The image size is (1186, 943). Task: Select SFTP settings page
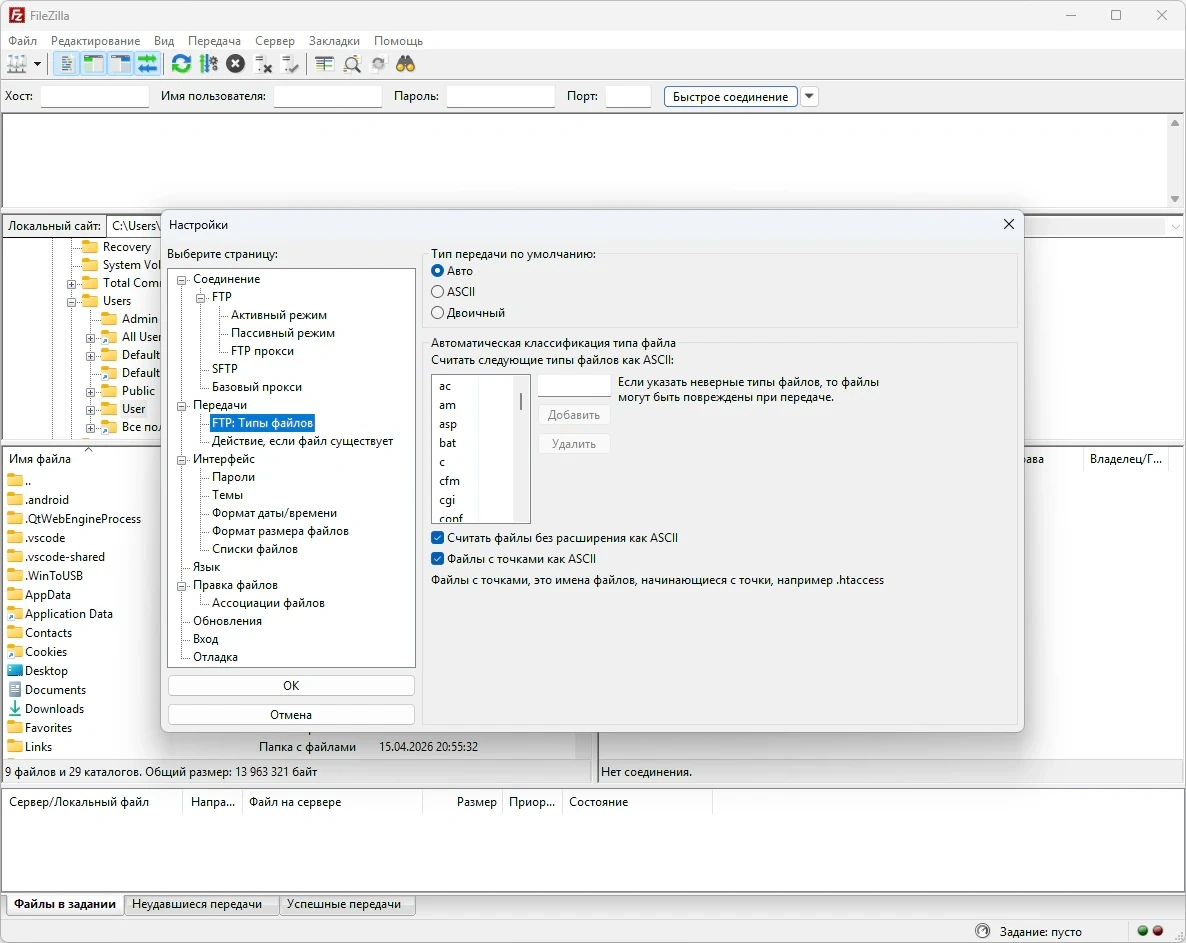(225, 369)
